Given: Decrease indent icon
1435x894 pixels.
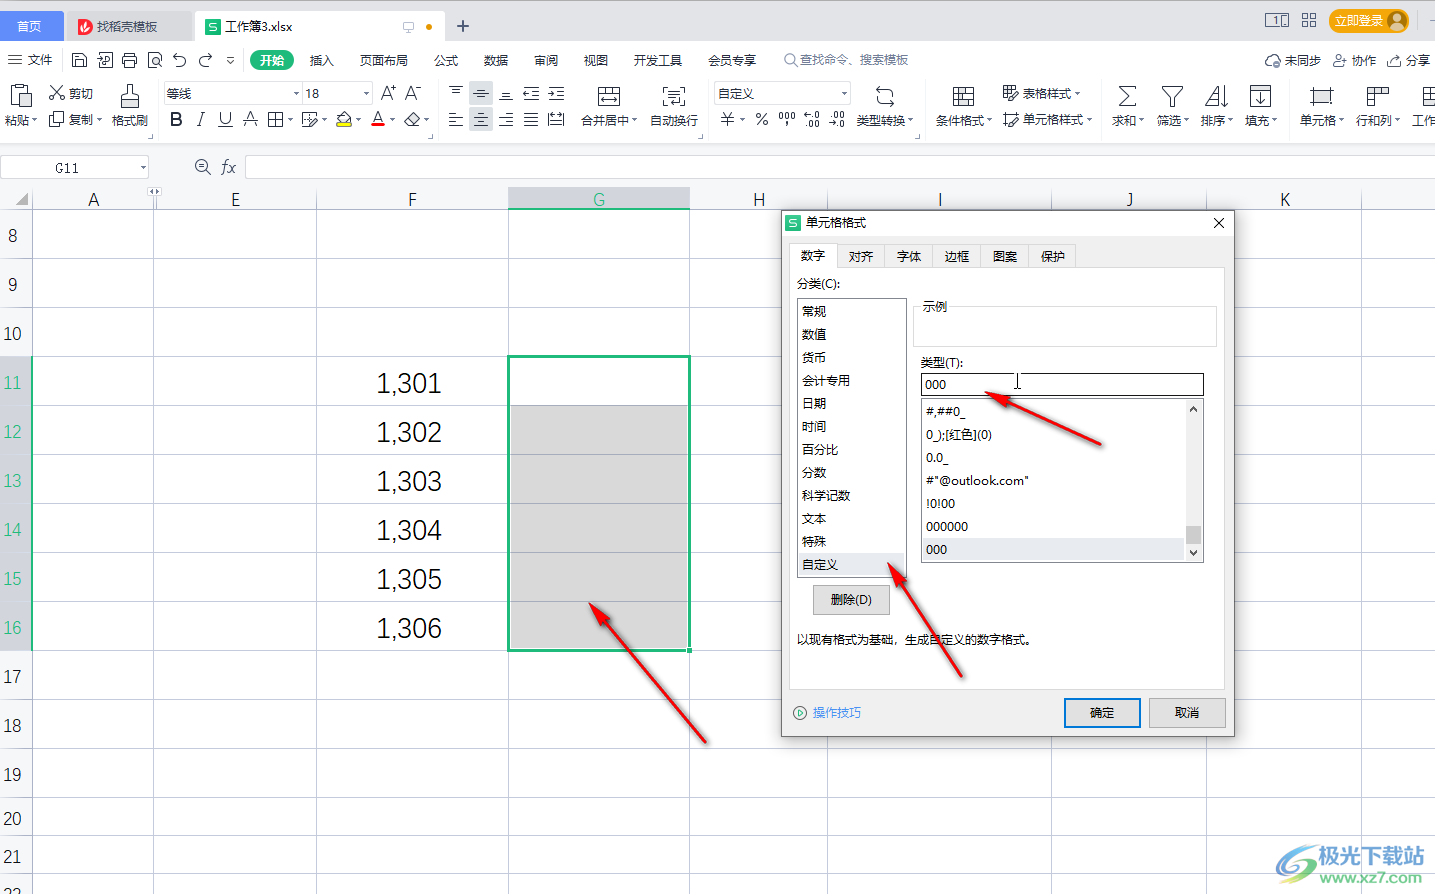Looking at the screenshot, I should click(x=531, y=94).
